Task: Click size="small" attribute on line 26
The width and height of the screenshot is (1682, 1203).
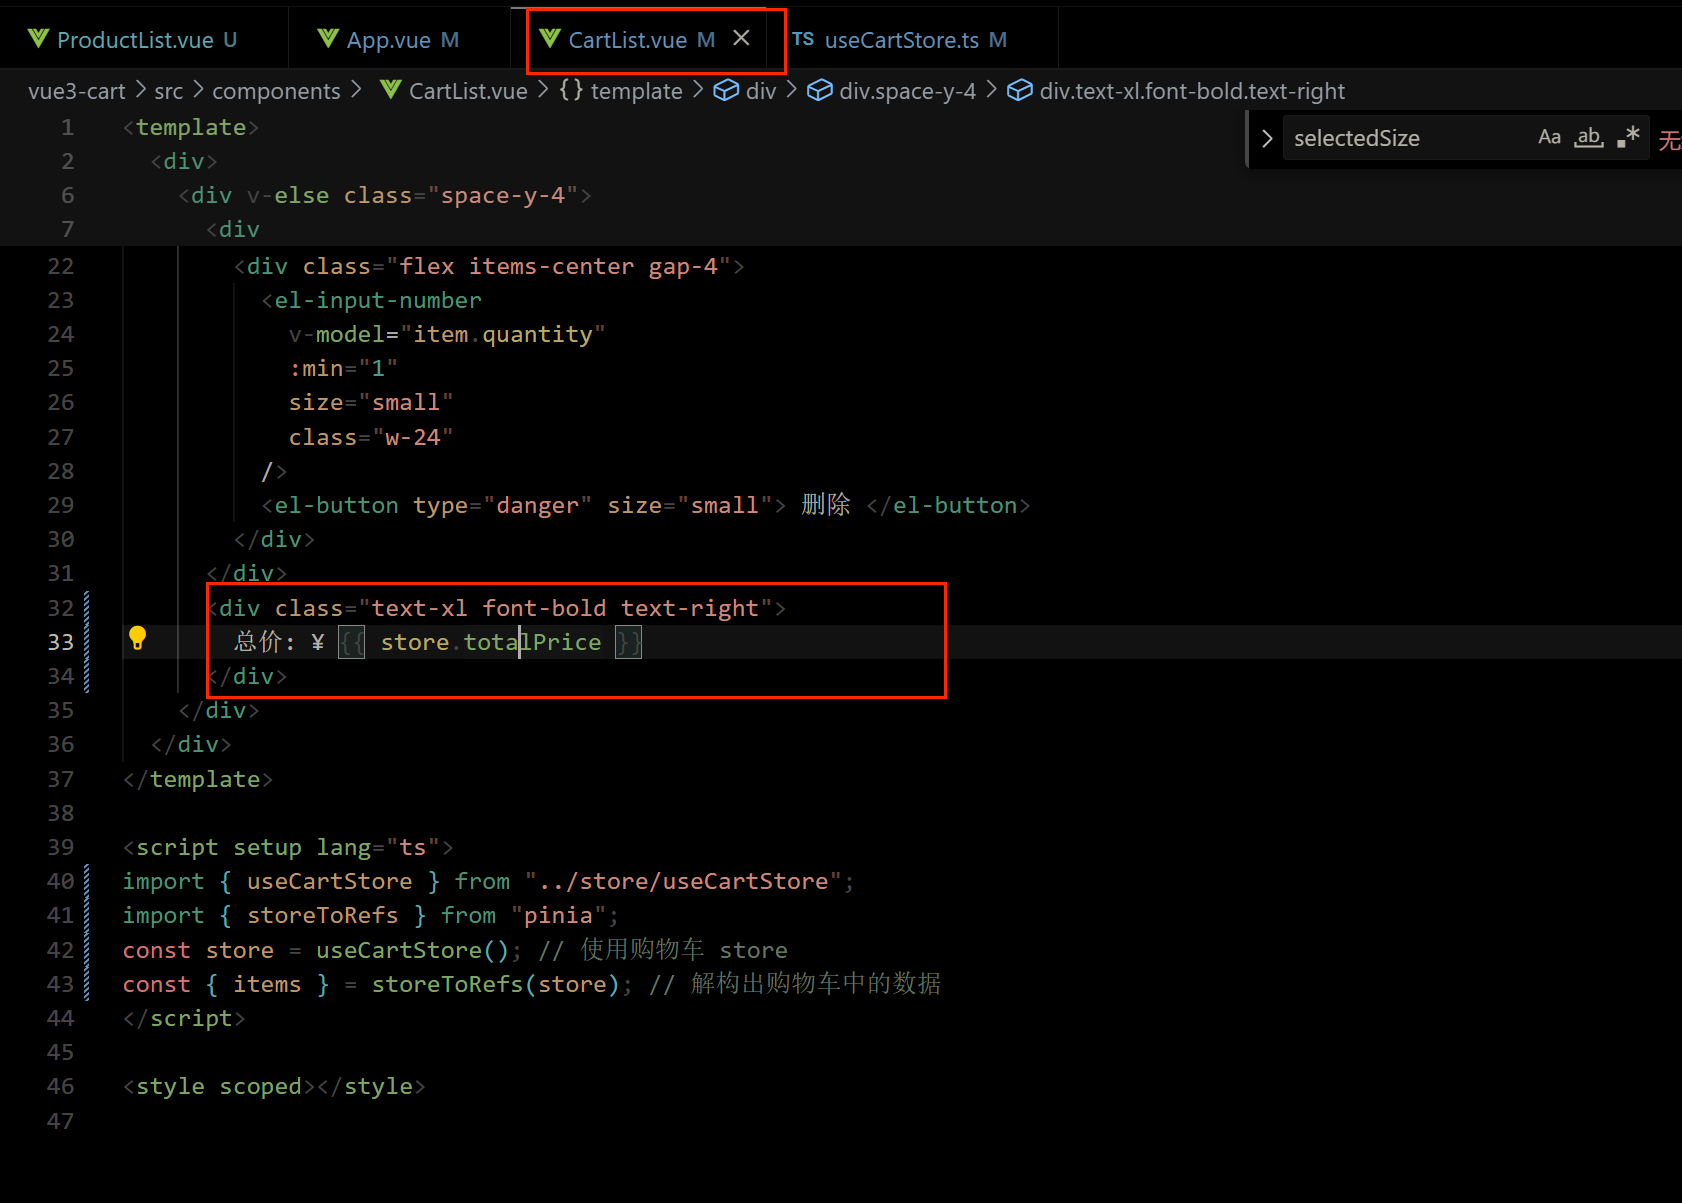Action: [x=371, y=402]
